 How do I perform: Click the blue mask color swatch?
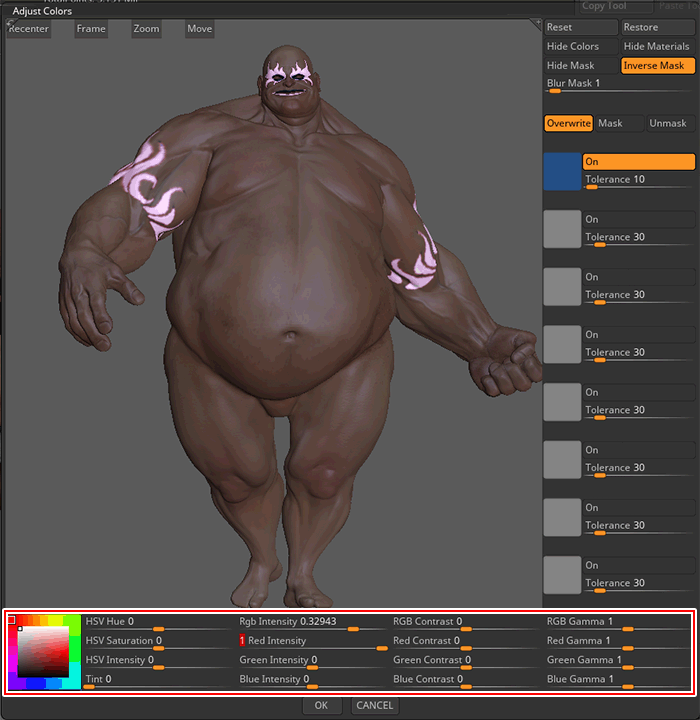[x=562, y=172]
